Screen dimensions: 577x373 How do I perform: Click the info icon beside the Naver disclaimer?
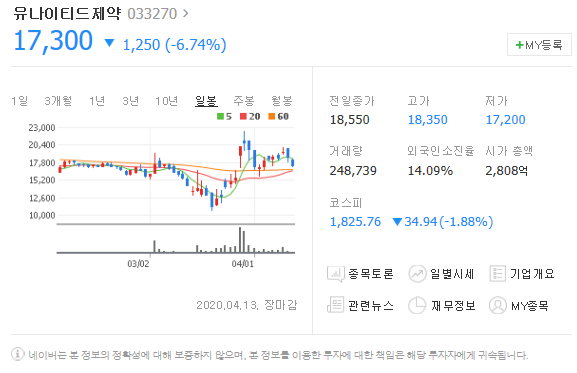[17, 354]
